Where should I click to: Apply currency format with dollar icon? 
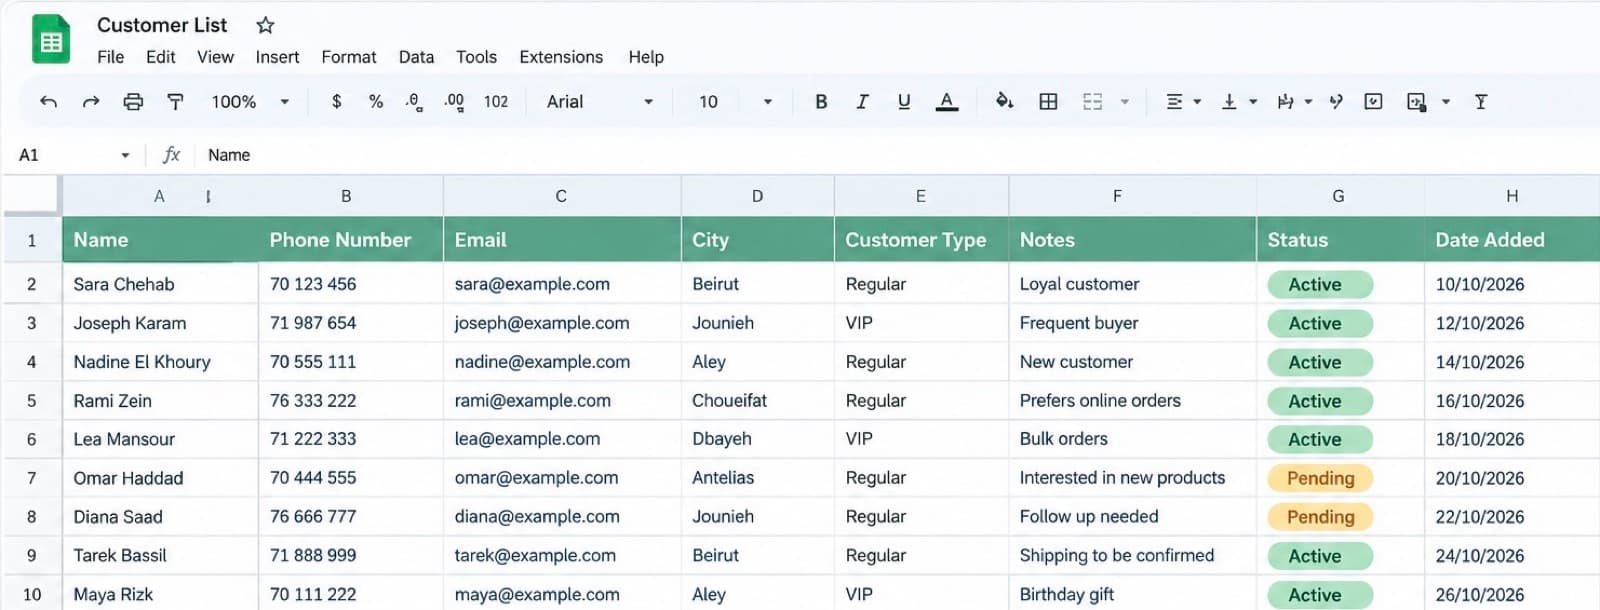coord(336,101)
